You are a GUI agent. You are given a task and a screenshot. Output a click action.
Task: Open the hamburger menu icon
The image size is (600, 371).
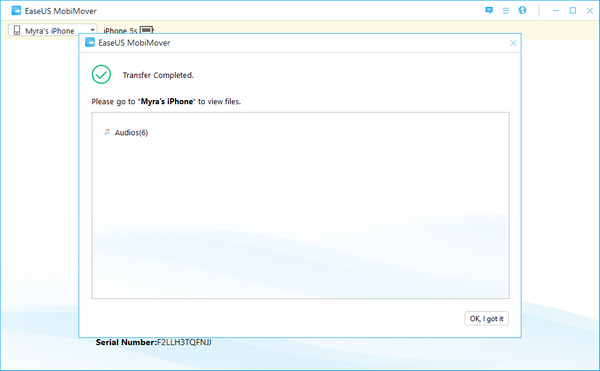505,11
